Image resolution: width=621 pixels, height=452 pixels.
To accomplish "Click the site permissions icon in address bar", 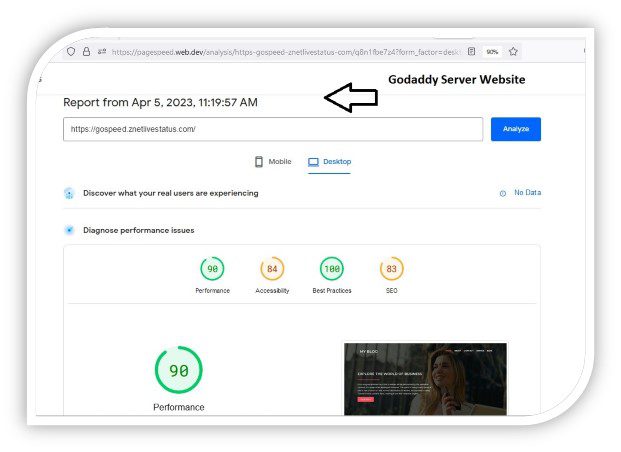I will (101, 52).
